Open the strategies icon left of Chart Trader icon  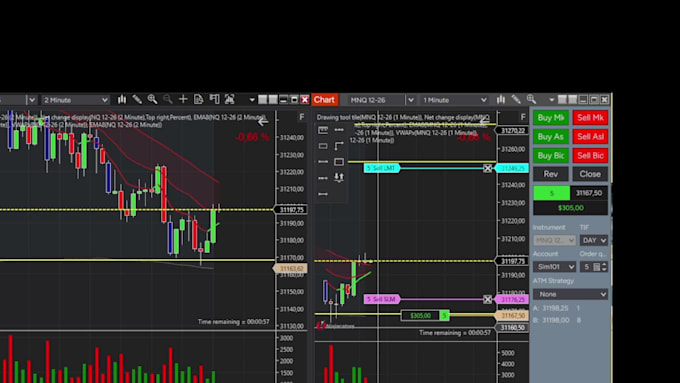(x=214, y=100)
